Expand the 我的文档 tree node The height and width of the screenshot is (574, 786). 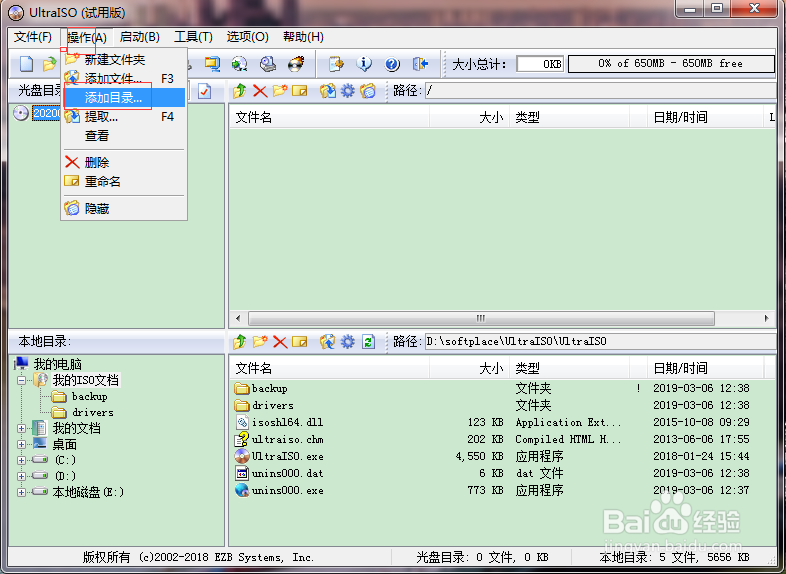(x=21, y=429)
